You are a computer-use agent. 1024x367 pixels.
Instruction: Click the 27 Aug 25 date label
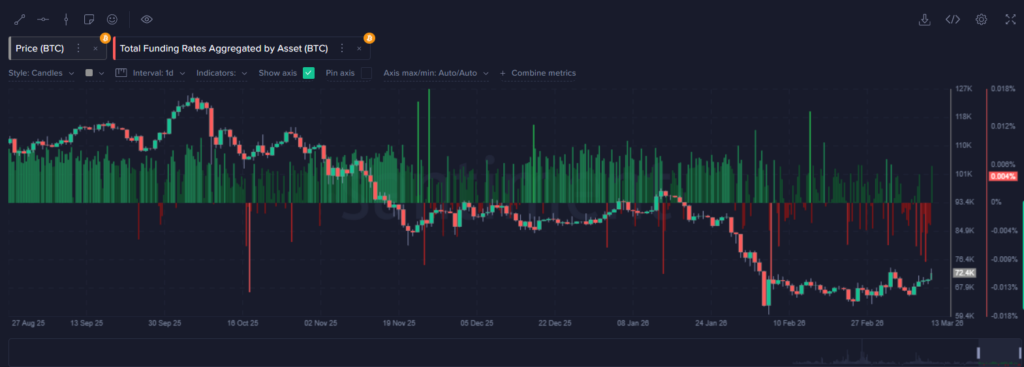[29, 323]
